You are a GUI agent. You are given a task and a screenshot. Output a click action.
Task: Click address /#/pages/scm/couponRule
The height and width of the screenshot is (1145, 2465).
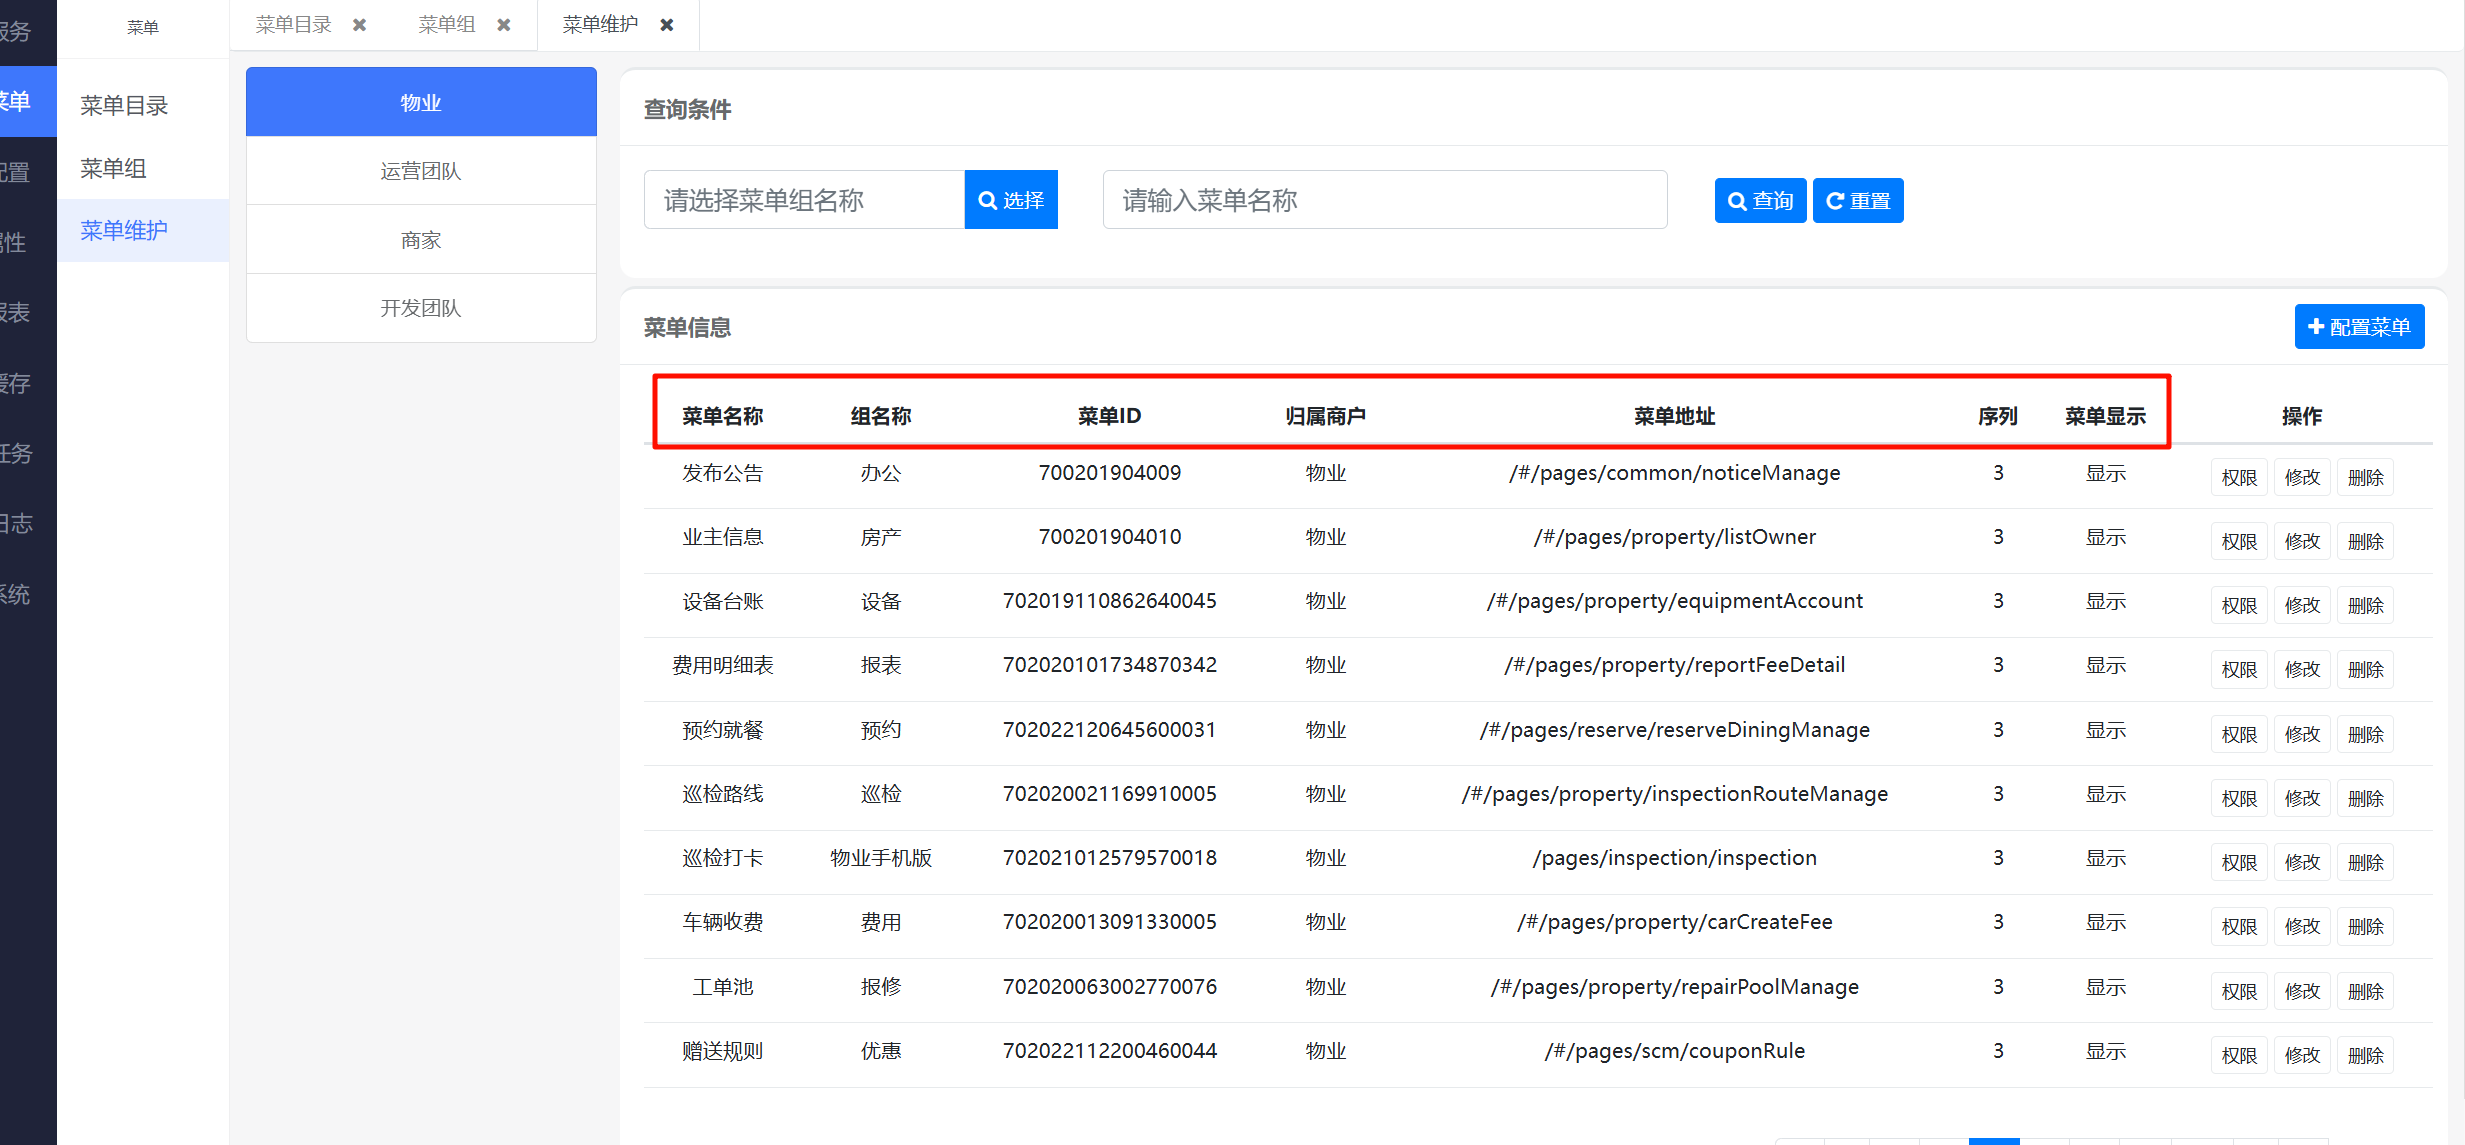1674,1051
